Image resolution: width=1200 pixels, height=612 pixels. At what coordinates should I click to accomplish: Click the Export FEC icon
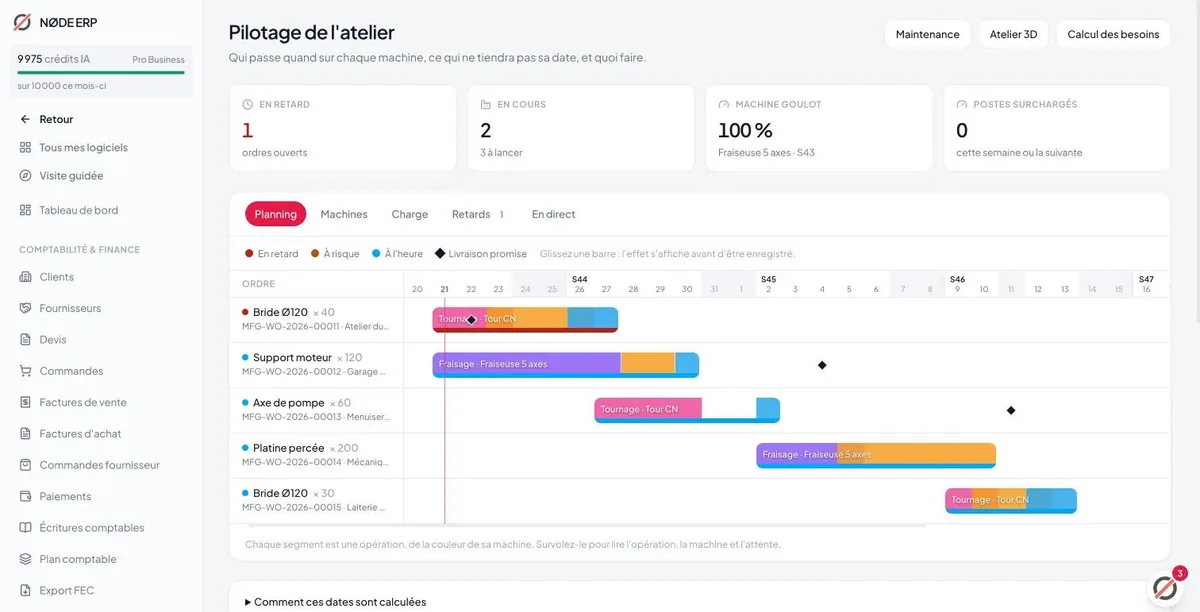(25, 590)
